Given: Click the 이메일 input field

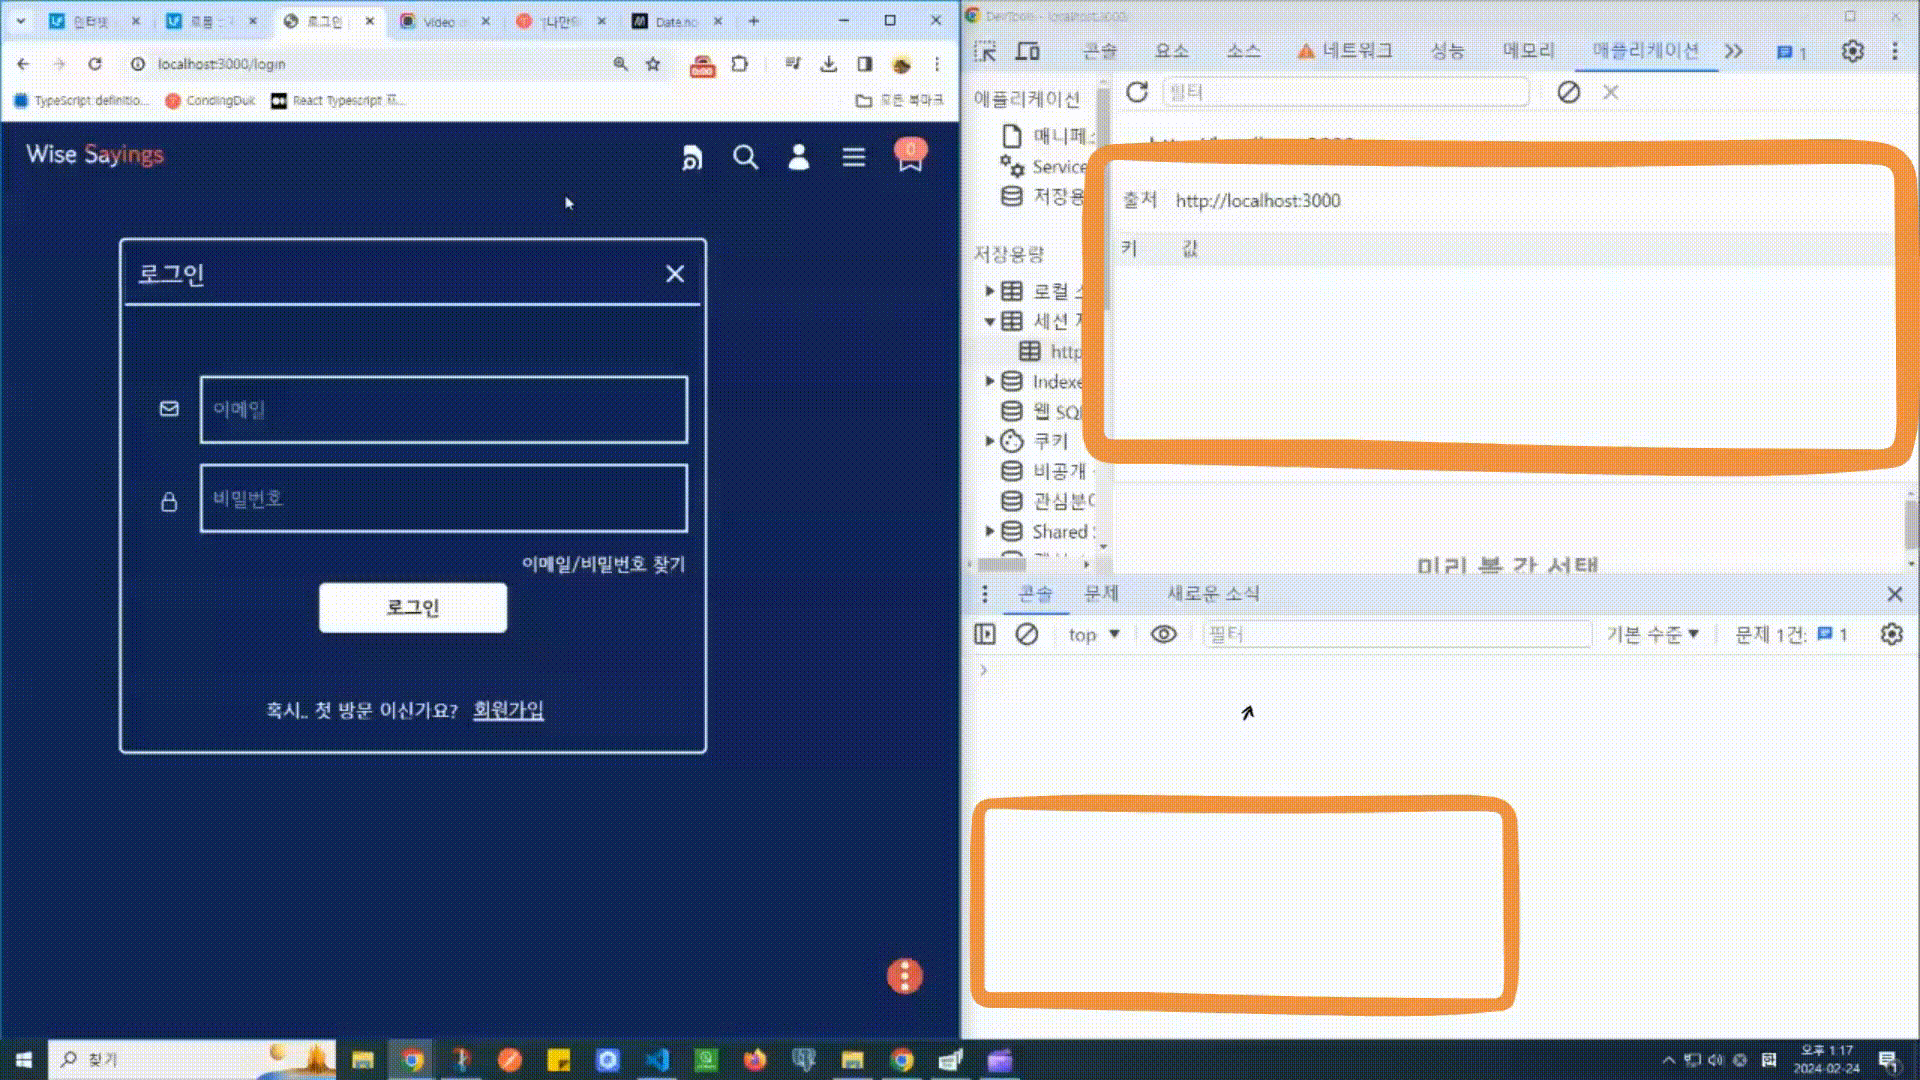Looking at the screenshot, I should pos(443,409).
